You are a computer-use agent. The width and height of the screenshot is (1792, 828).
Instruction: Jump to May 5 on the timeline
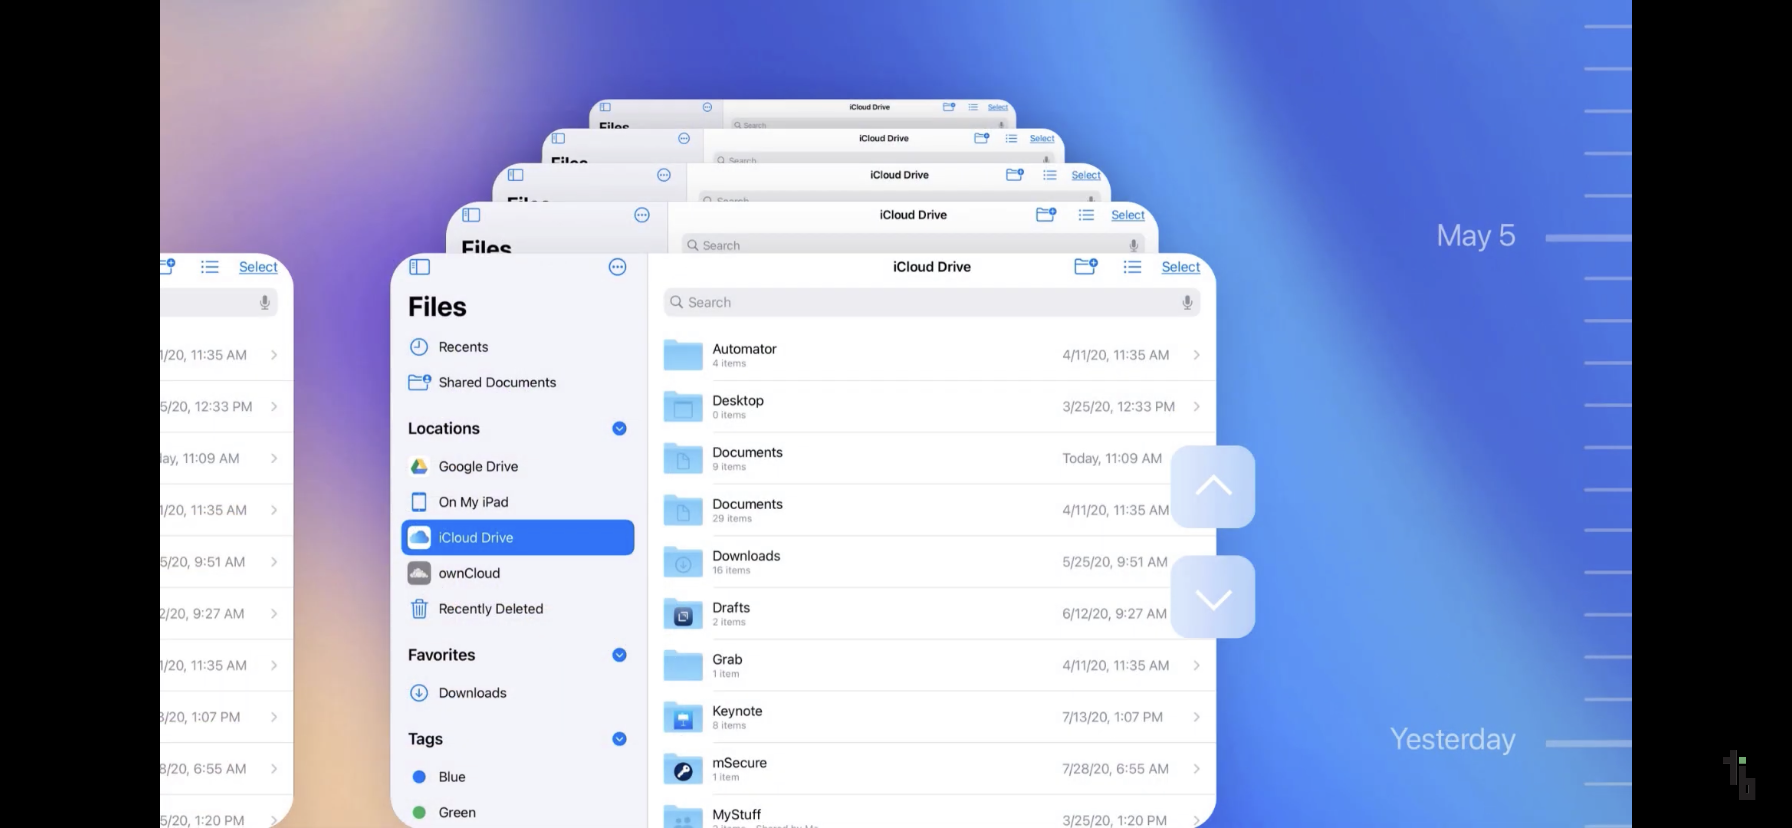tap(1476, 236)
